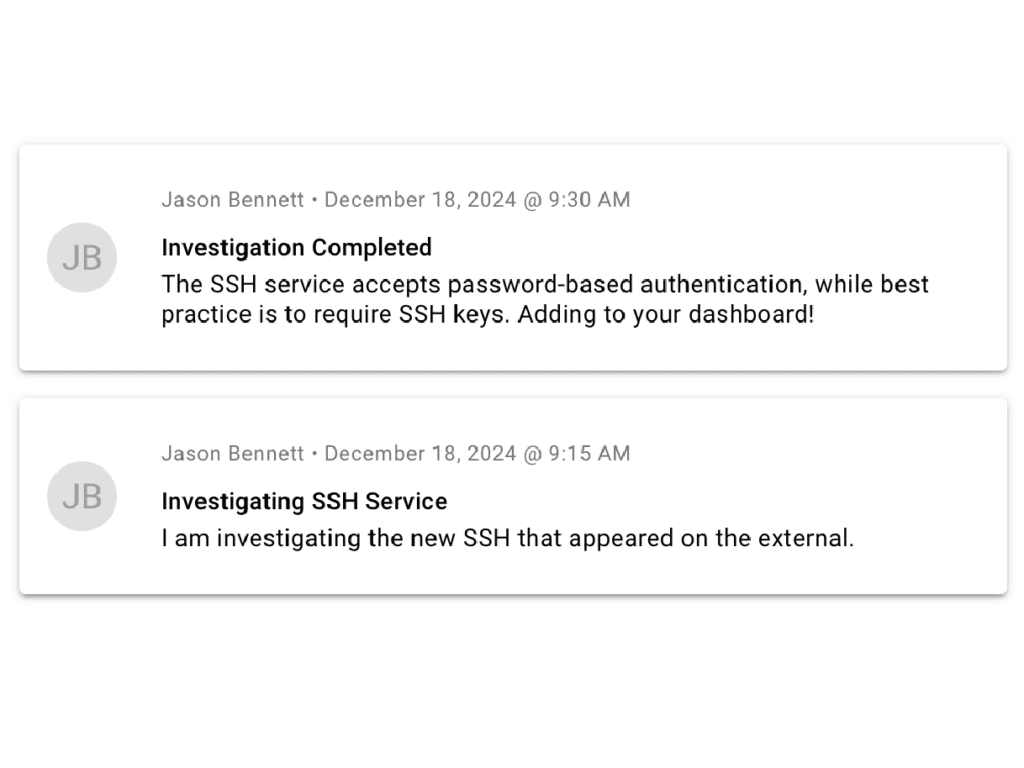Click the word 'Completed' in the first heading
Viewport: 1024px width, 768px height.
click(372, 248)
